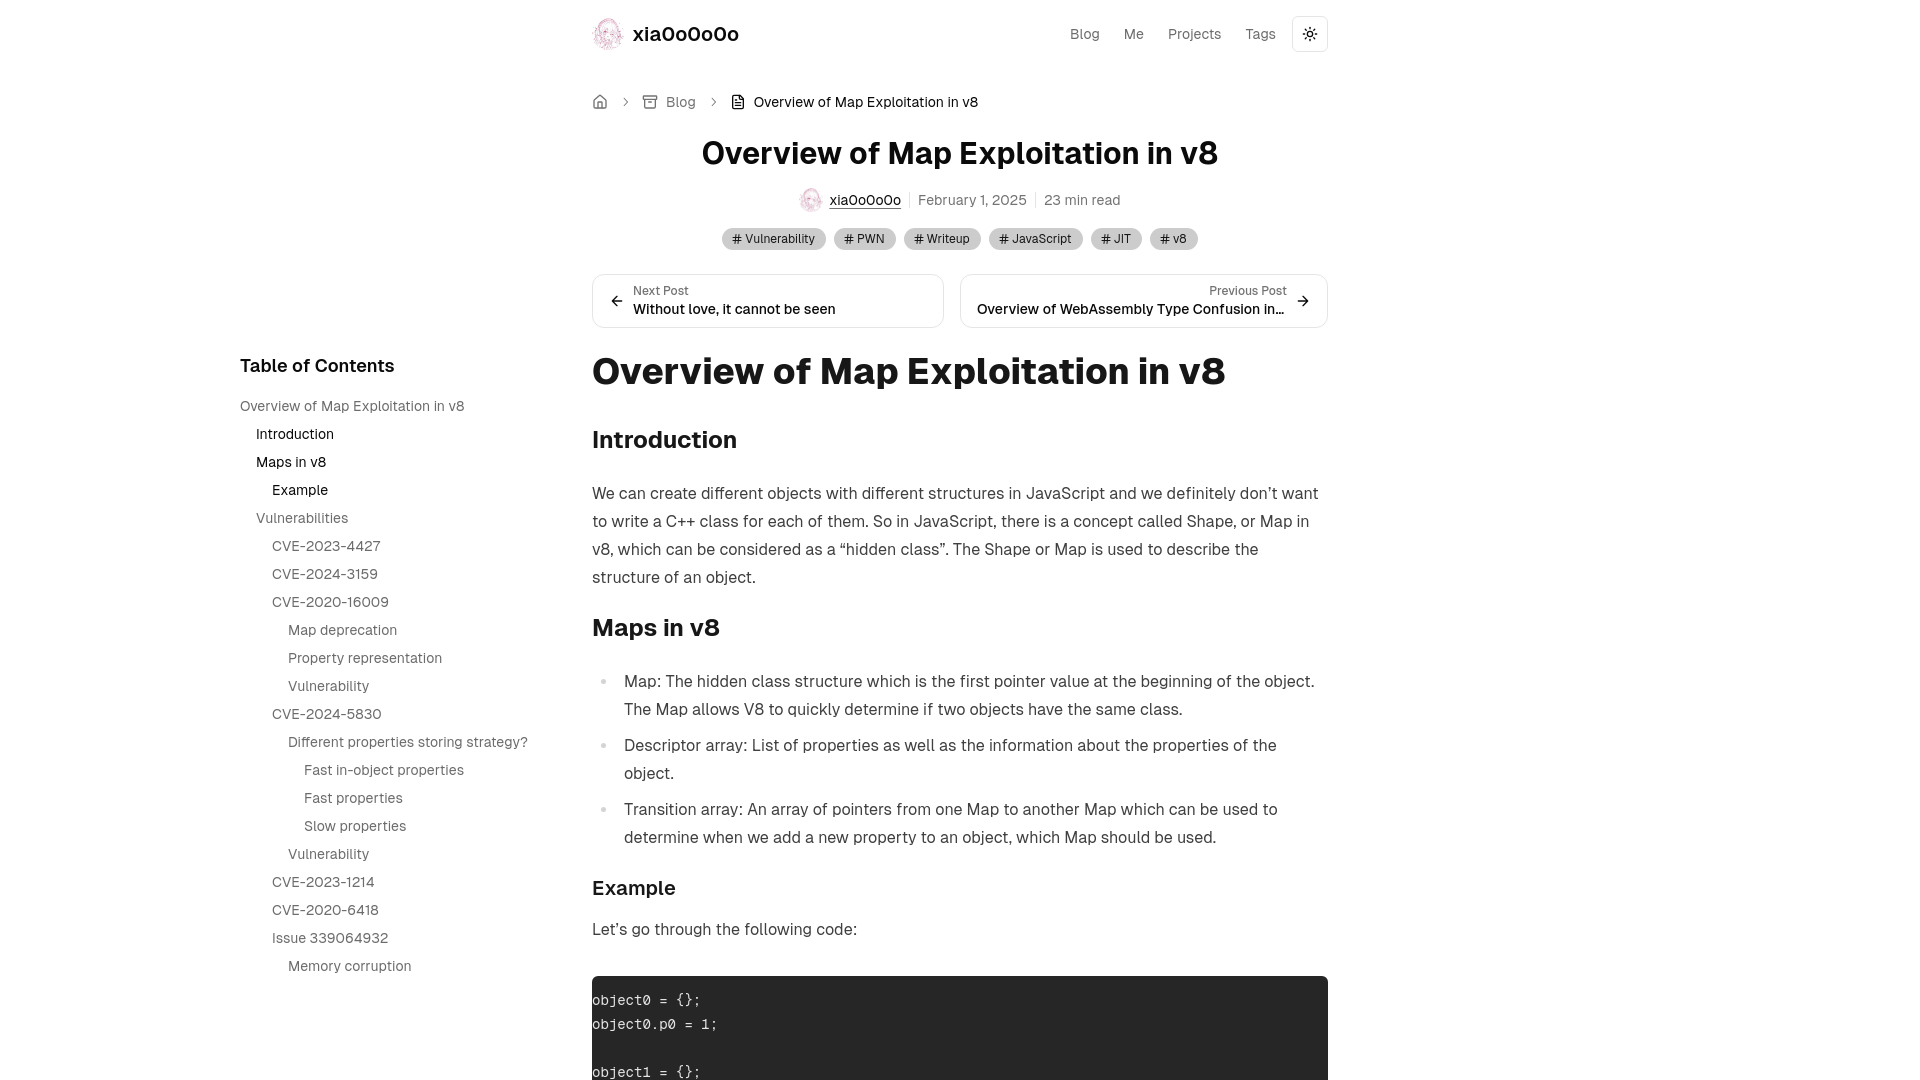Open the Tags navigation item

click(1260, 34)
